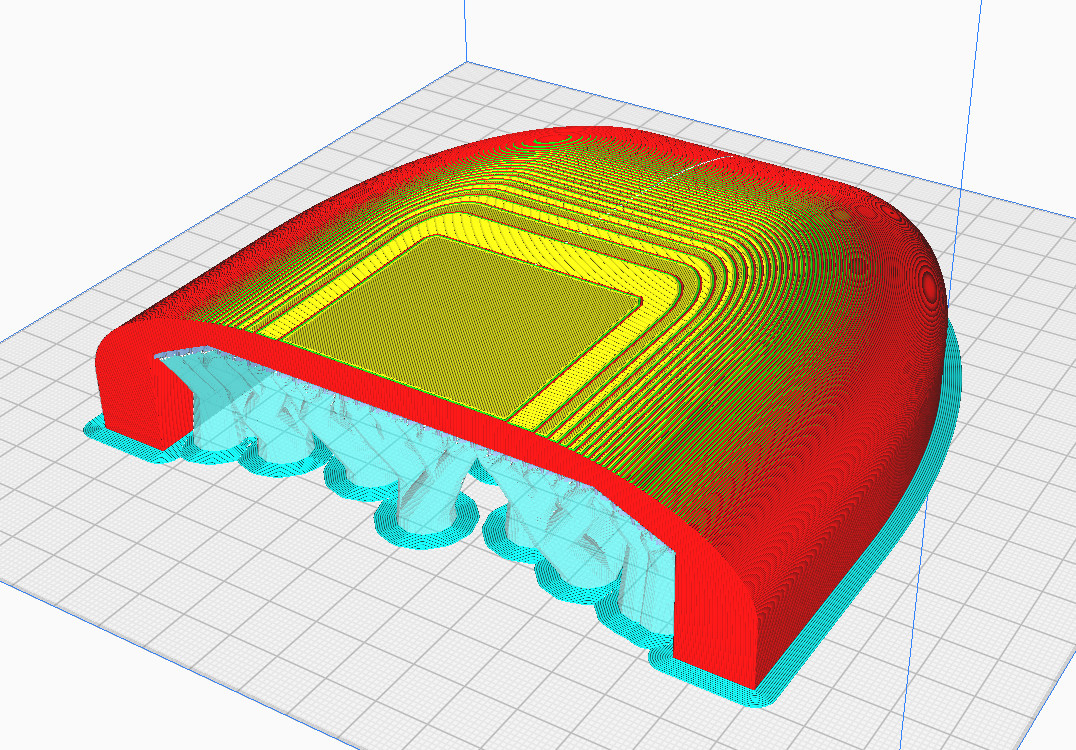The height and width of the screenshot is (750, 1076).
Task: Click the blue vertical line at top center-left
Action: pyautogui.click(x=466, y=30)
